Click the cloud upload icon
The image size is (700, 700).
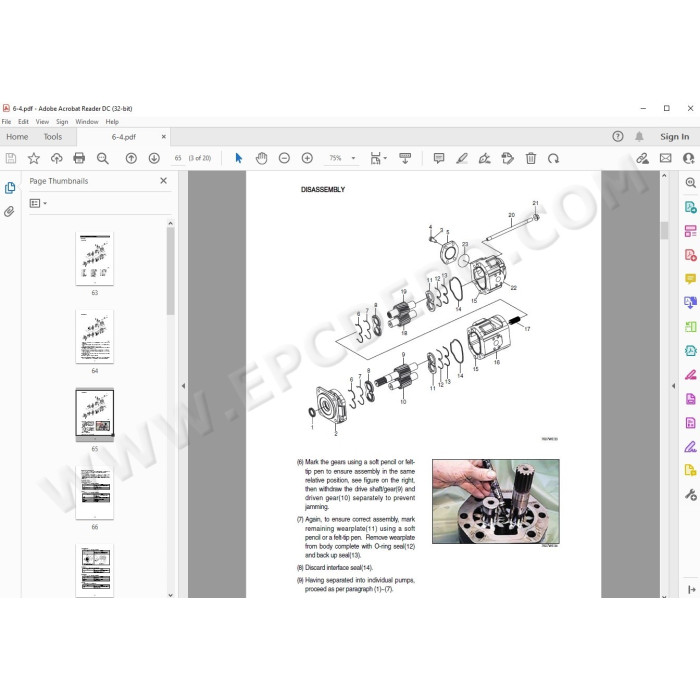click(x=57, y=158)
